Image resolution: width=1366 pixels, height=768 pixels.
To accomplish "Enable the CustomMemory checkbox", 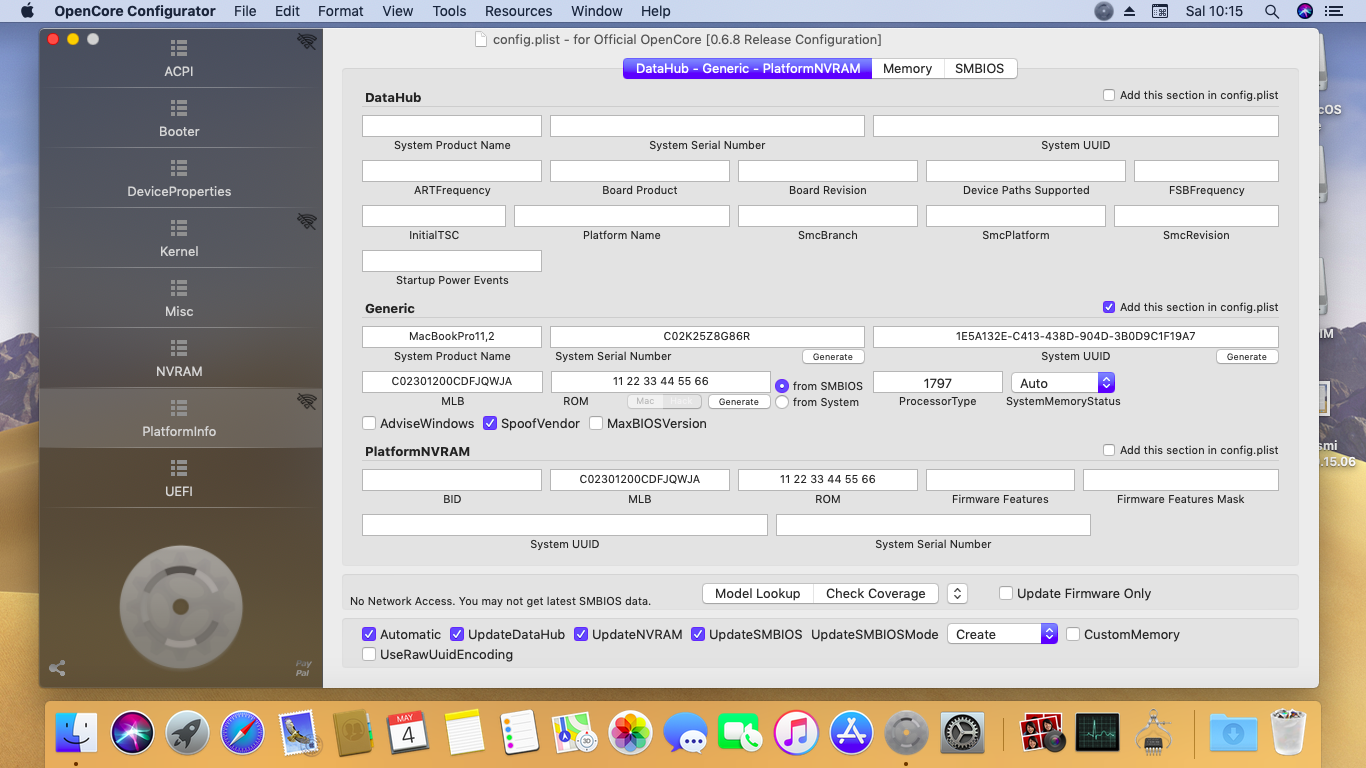I will 1073,634.
